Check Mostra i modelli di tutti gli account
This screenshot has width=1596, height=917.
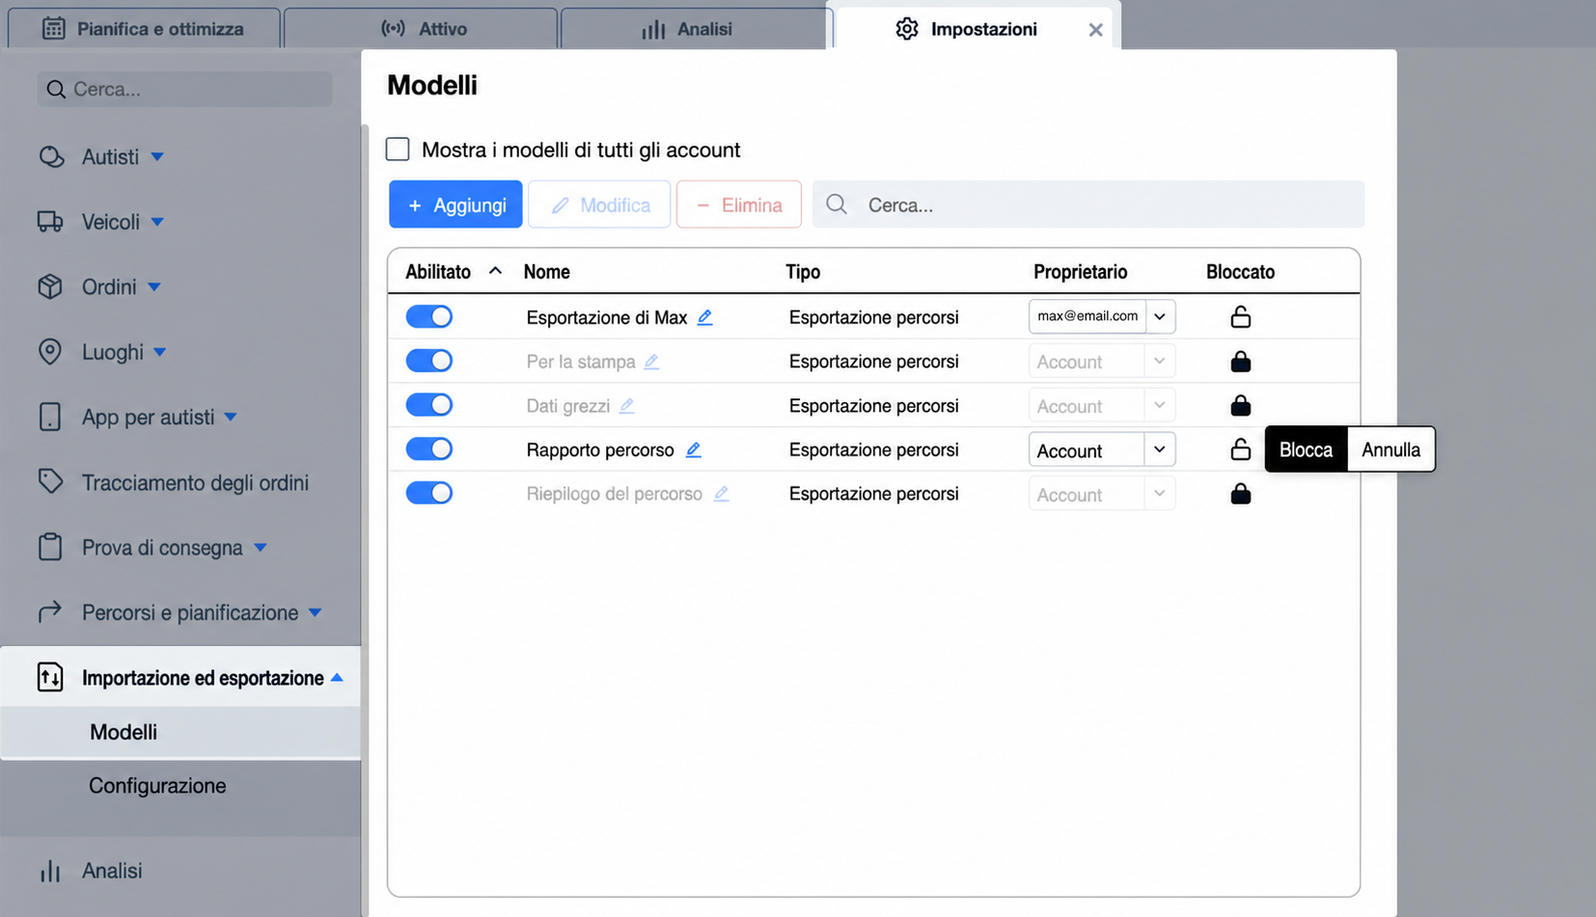click(398, 150)
